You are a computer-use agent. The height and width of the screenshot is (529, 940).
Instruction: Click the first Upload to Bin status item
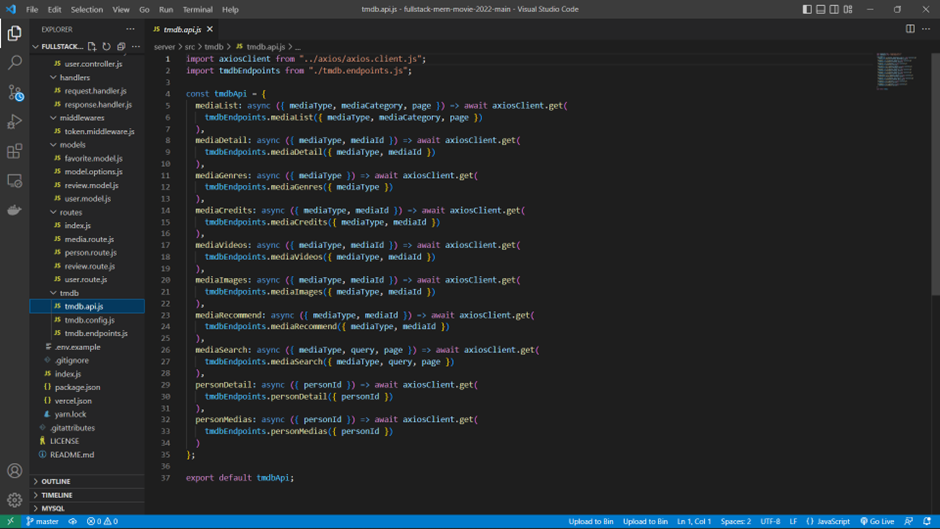coord(590,521)
